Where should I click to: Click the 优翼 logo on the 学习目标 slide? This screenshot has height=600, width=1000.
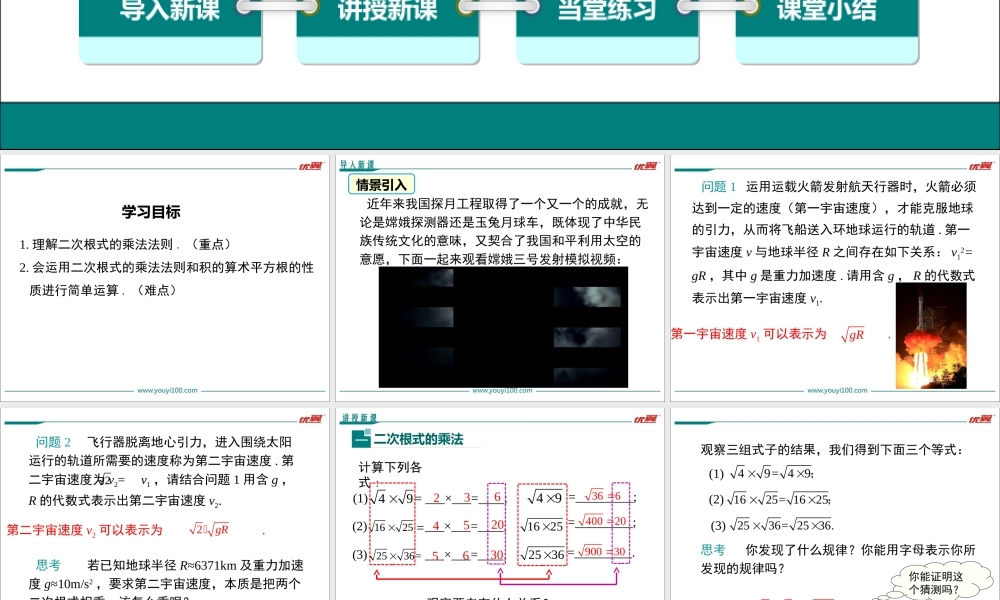310,167
